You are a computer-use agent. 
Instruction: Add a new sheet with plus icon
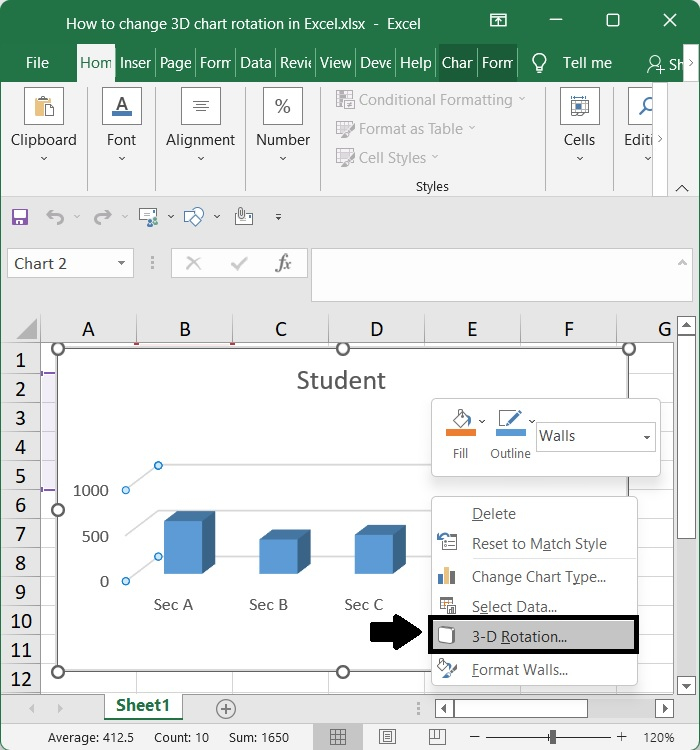point(226,709)
